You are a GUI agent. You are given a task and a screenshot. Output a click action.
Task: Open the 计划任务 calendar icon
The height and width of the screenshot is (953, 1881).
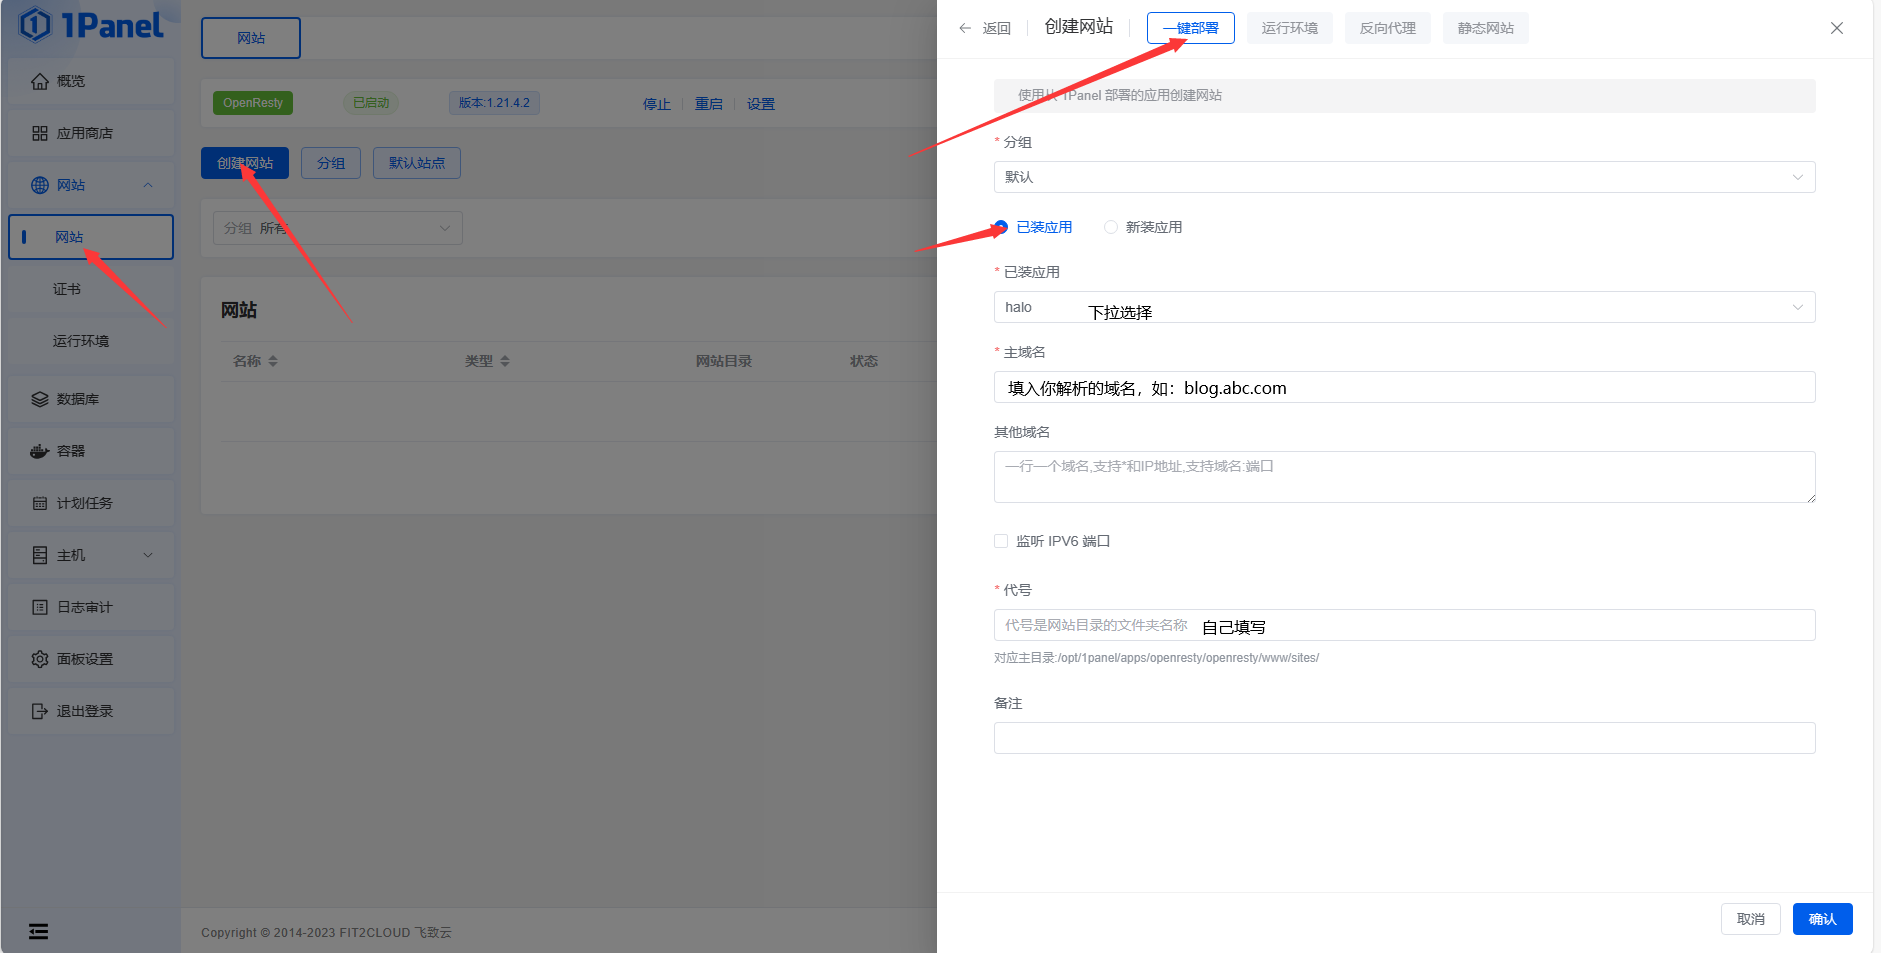click(40, 503)
